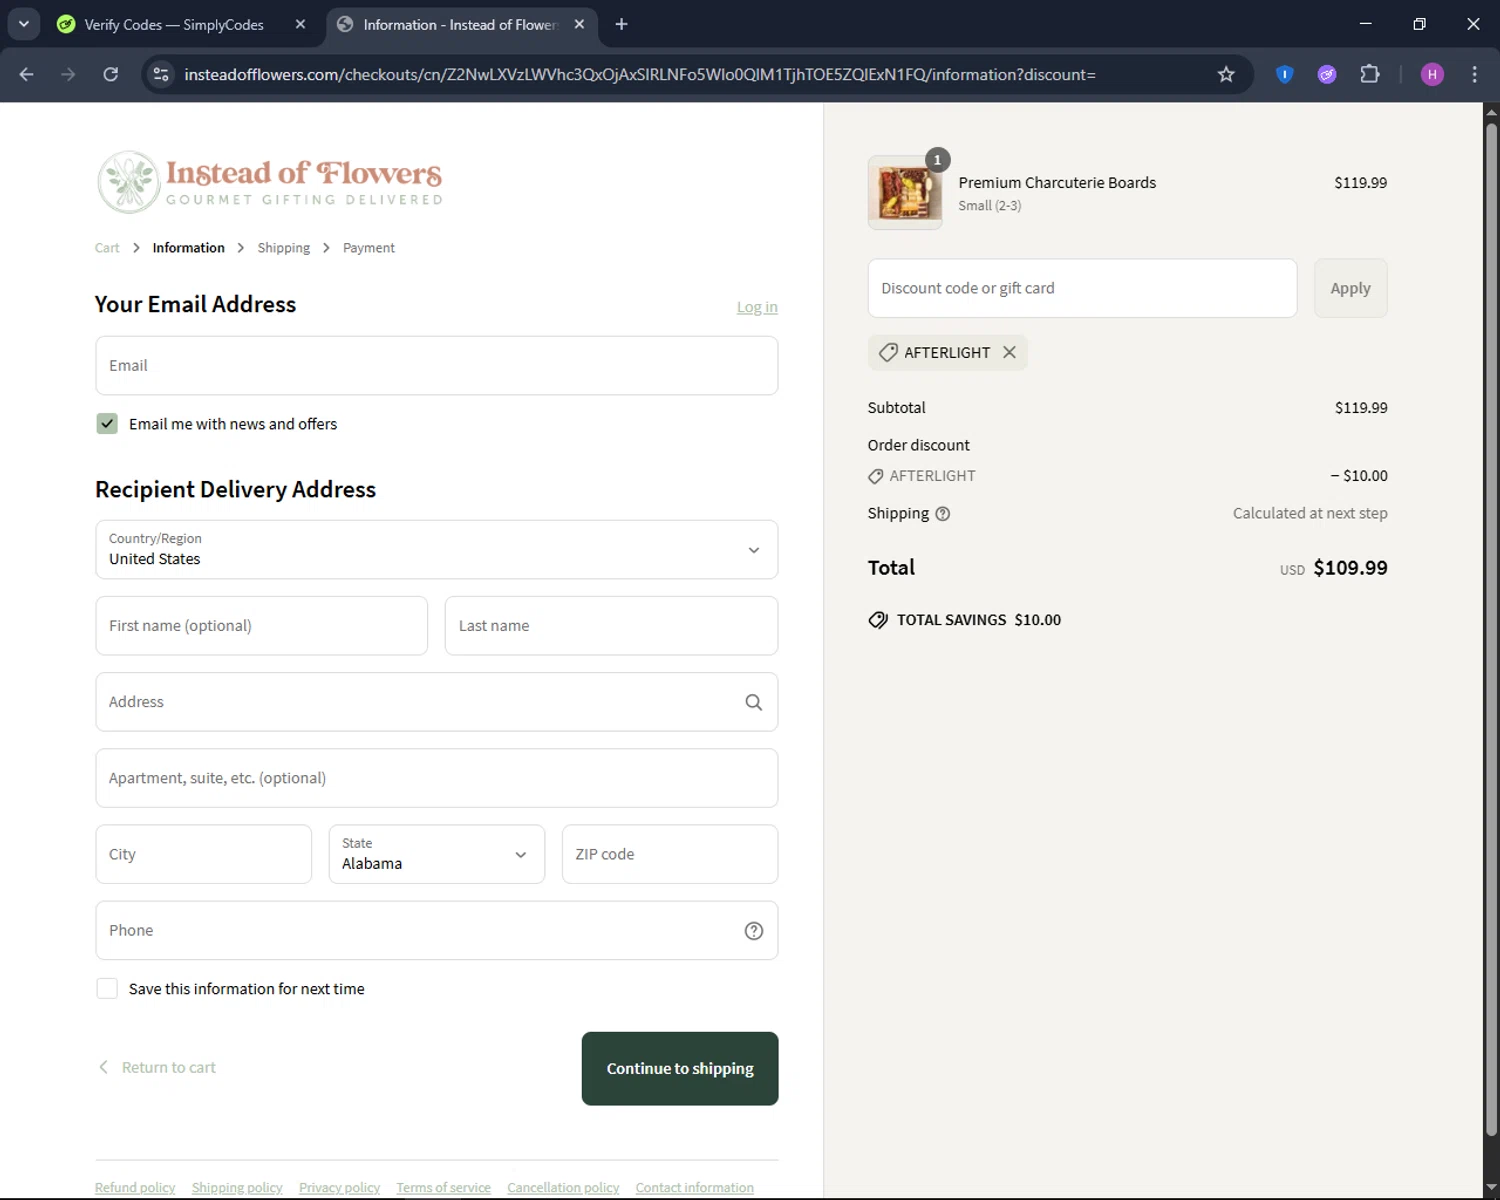Click the Premium Charcuterie Boards product name
The width and height of the screenshot is (1500, 1200).
click(1057, 182)
